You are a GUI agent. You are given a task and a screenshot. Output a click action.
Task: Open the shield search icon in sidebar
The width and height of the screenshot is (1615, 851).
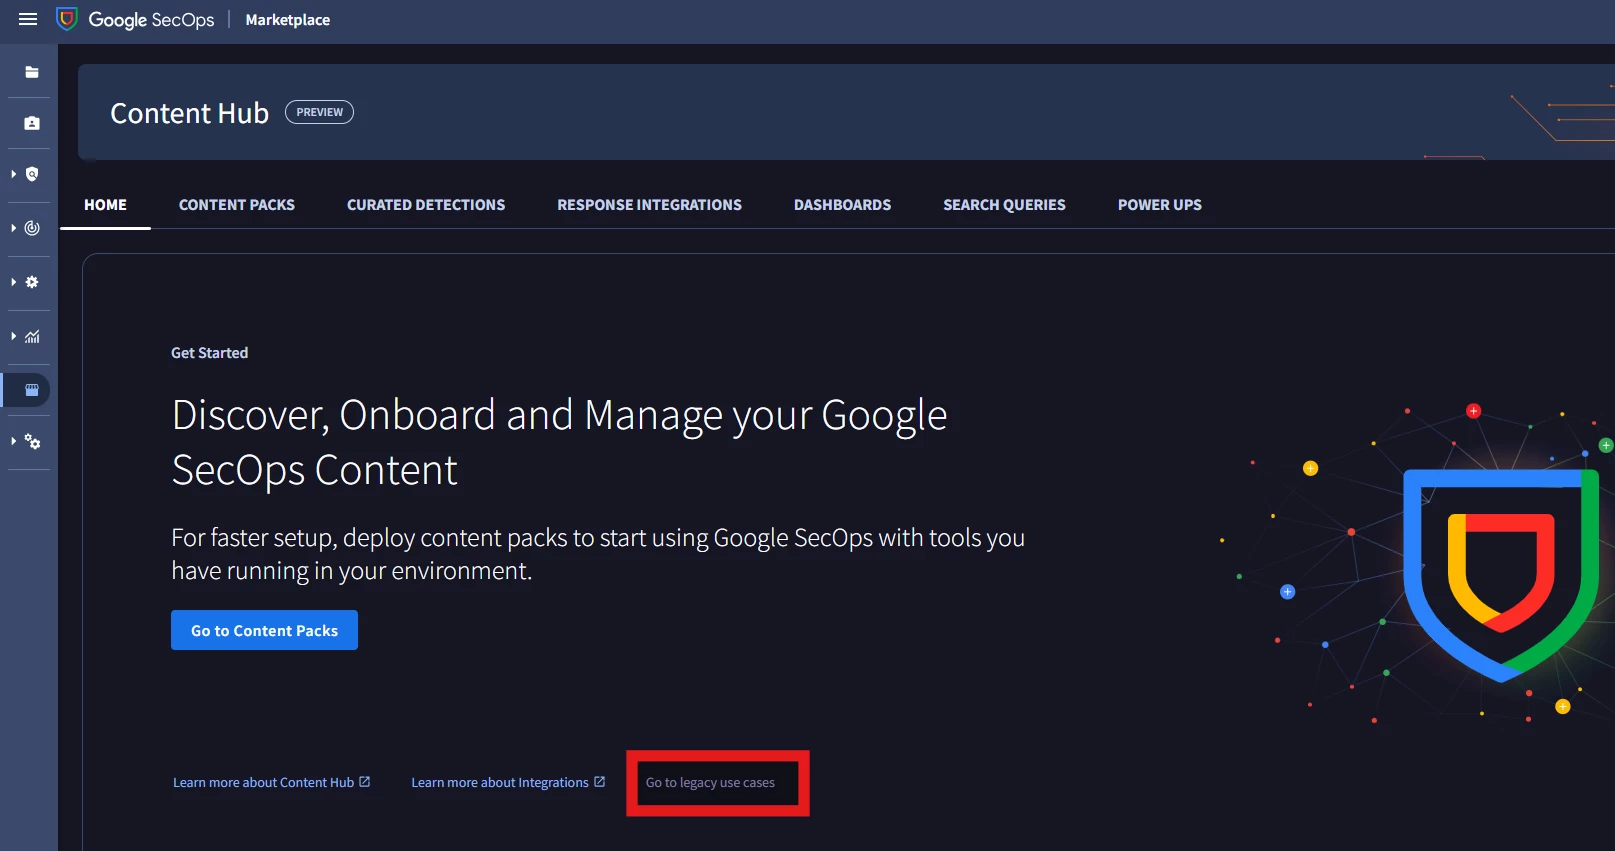tap(32, 174)
